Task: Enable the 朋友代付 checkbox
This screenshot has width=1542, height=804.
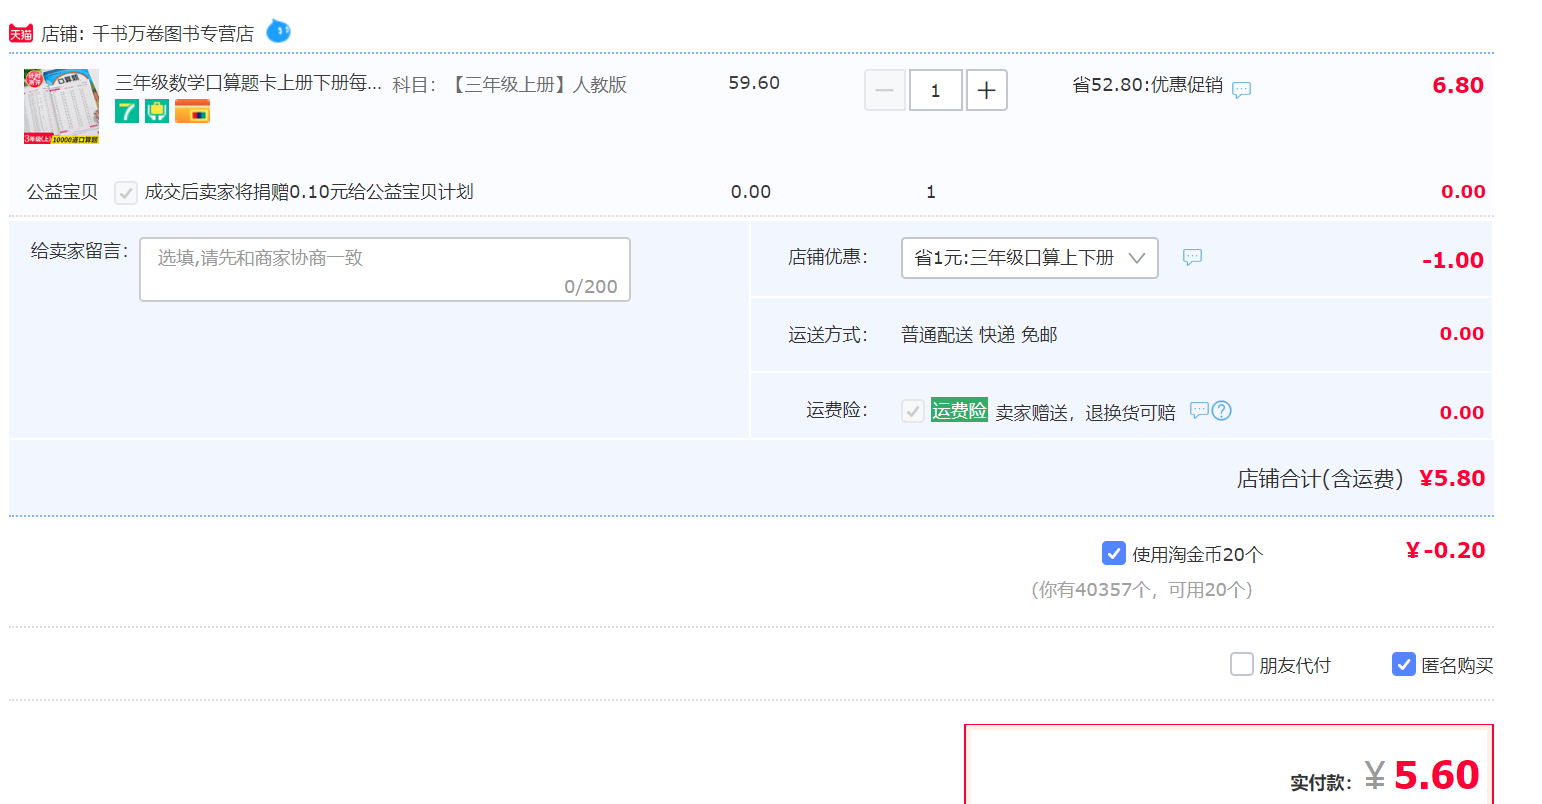Action: coord(1241,664)
